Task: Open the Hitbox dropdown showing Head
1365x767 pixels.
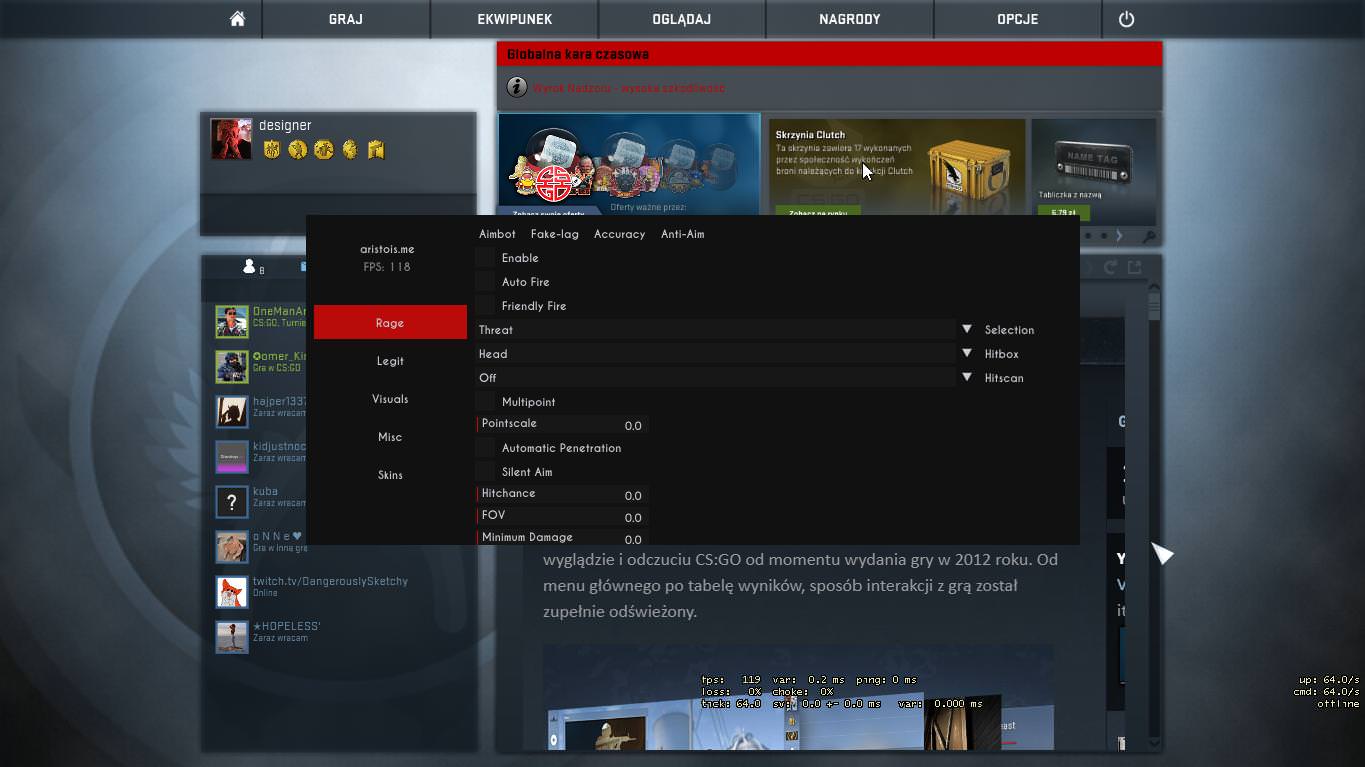Action: click(716, 353)
